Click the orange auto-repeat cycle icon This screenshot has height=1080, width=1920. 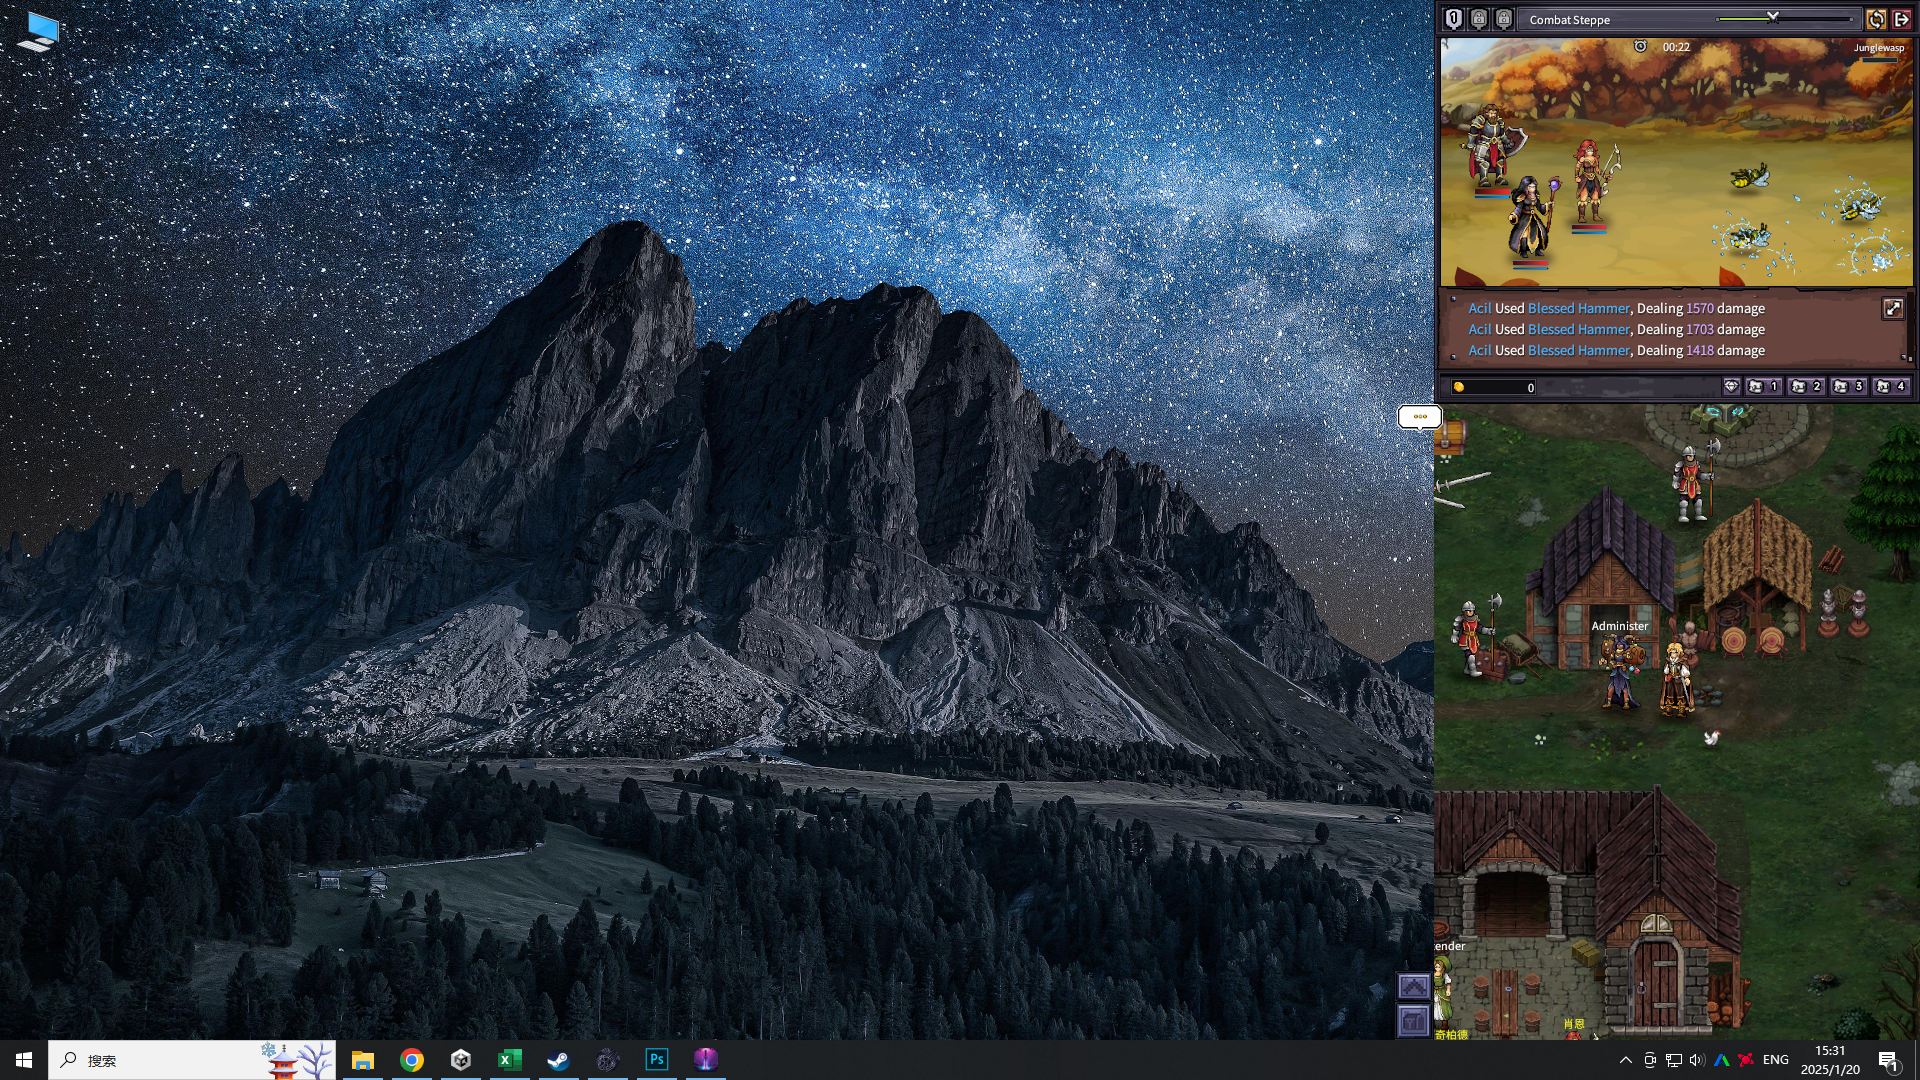1876,19
